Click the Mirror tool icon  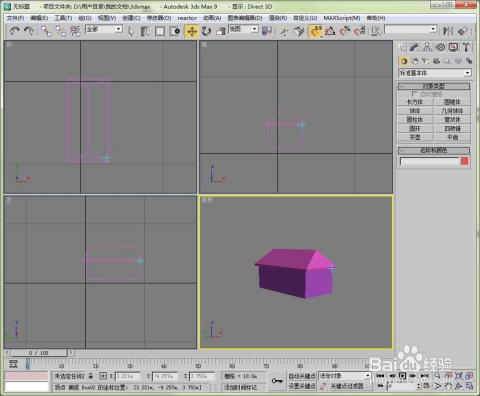[x=448, y=31]
